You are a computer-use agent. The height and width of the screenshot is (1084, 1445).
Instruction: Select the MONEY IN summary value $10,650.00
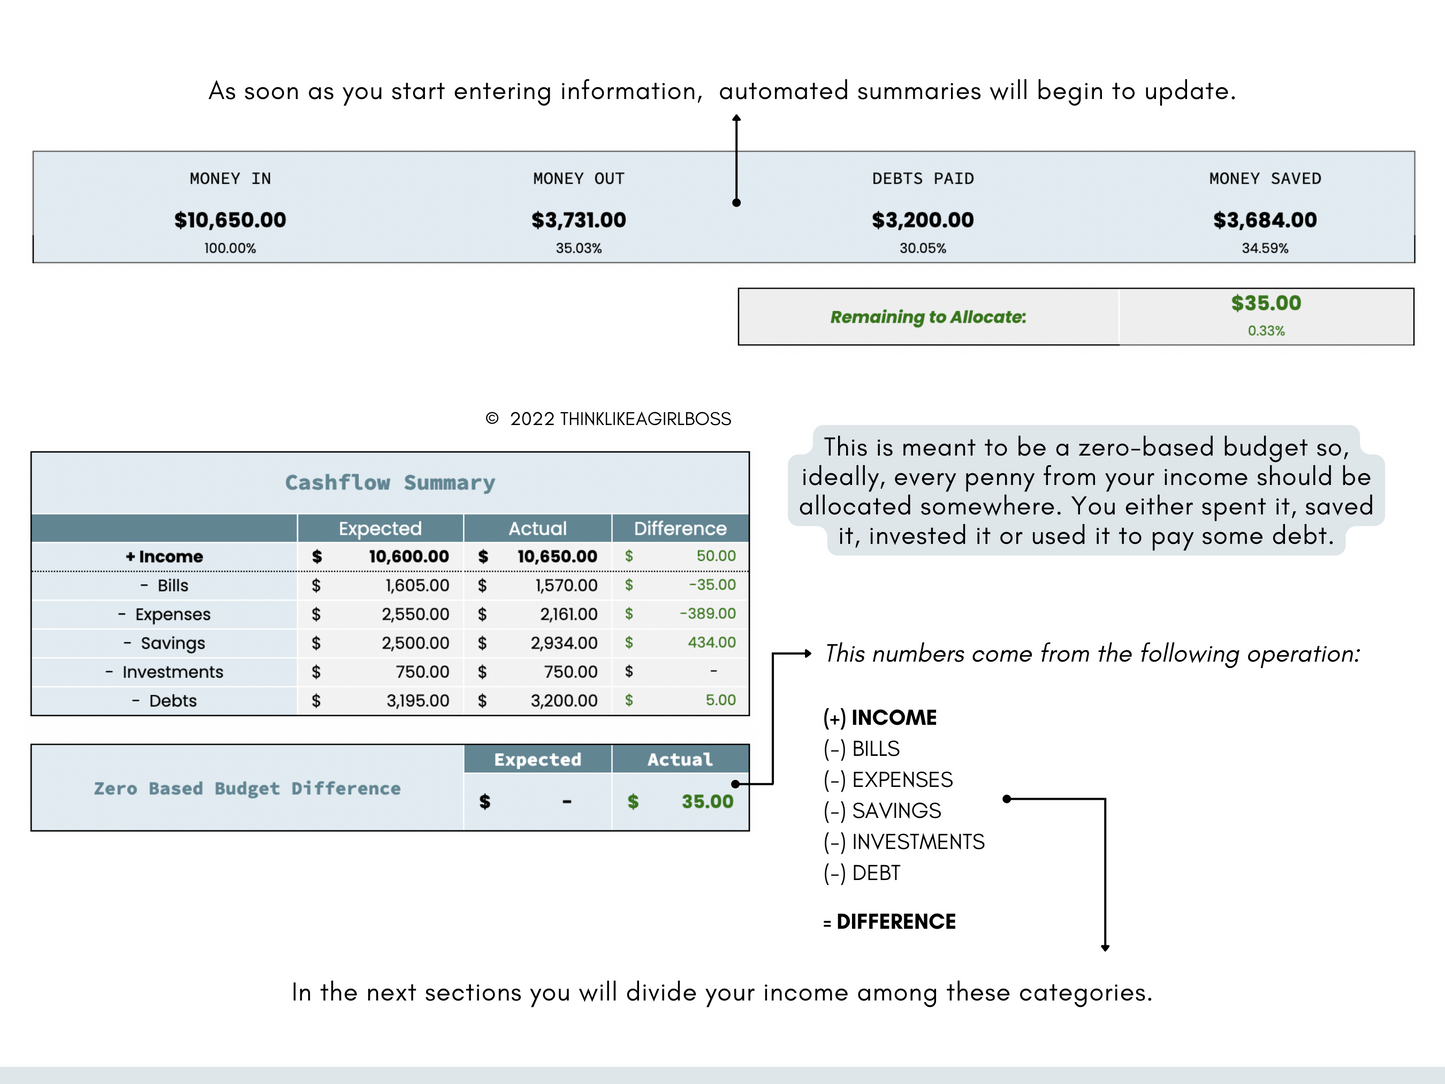(229, 220)
